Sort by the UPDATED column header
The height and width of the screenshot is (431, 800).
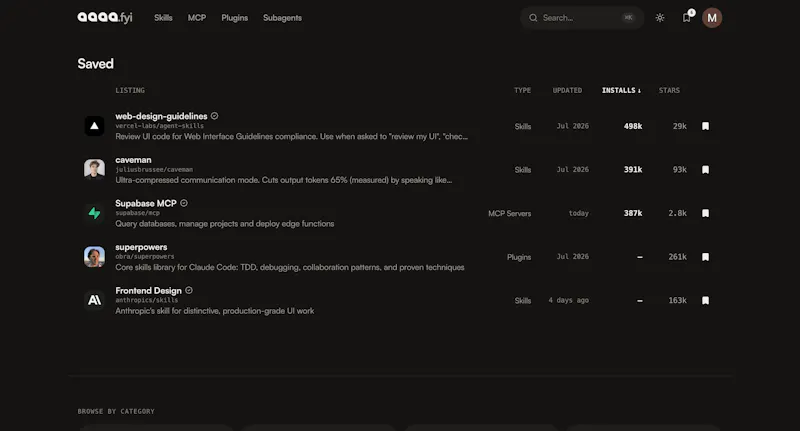(567, 90)
